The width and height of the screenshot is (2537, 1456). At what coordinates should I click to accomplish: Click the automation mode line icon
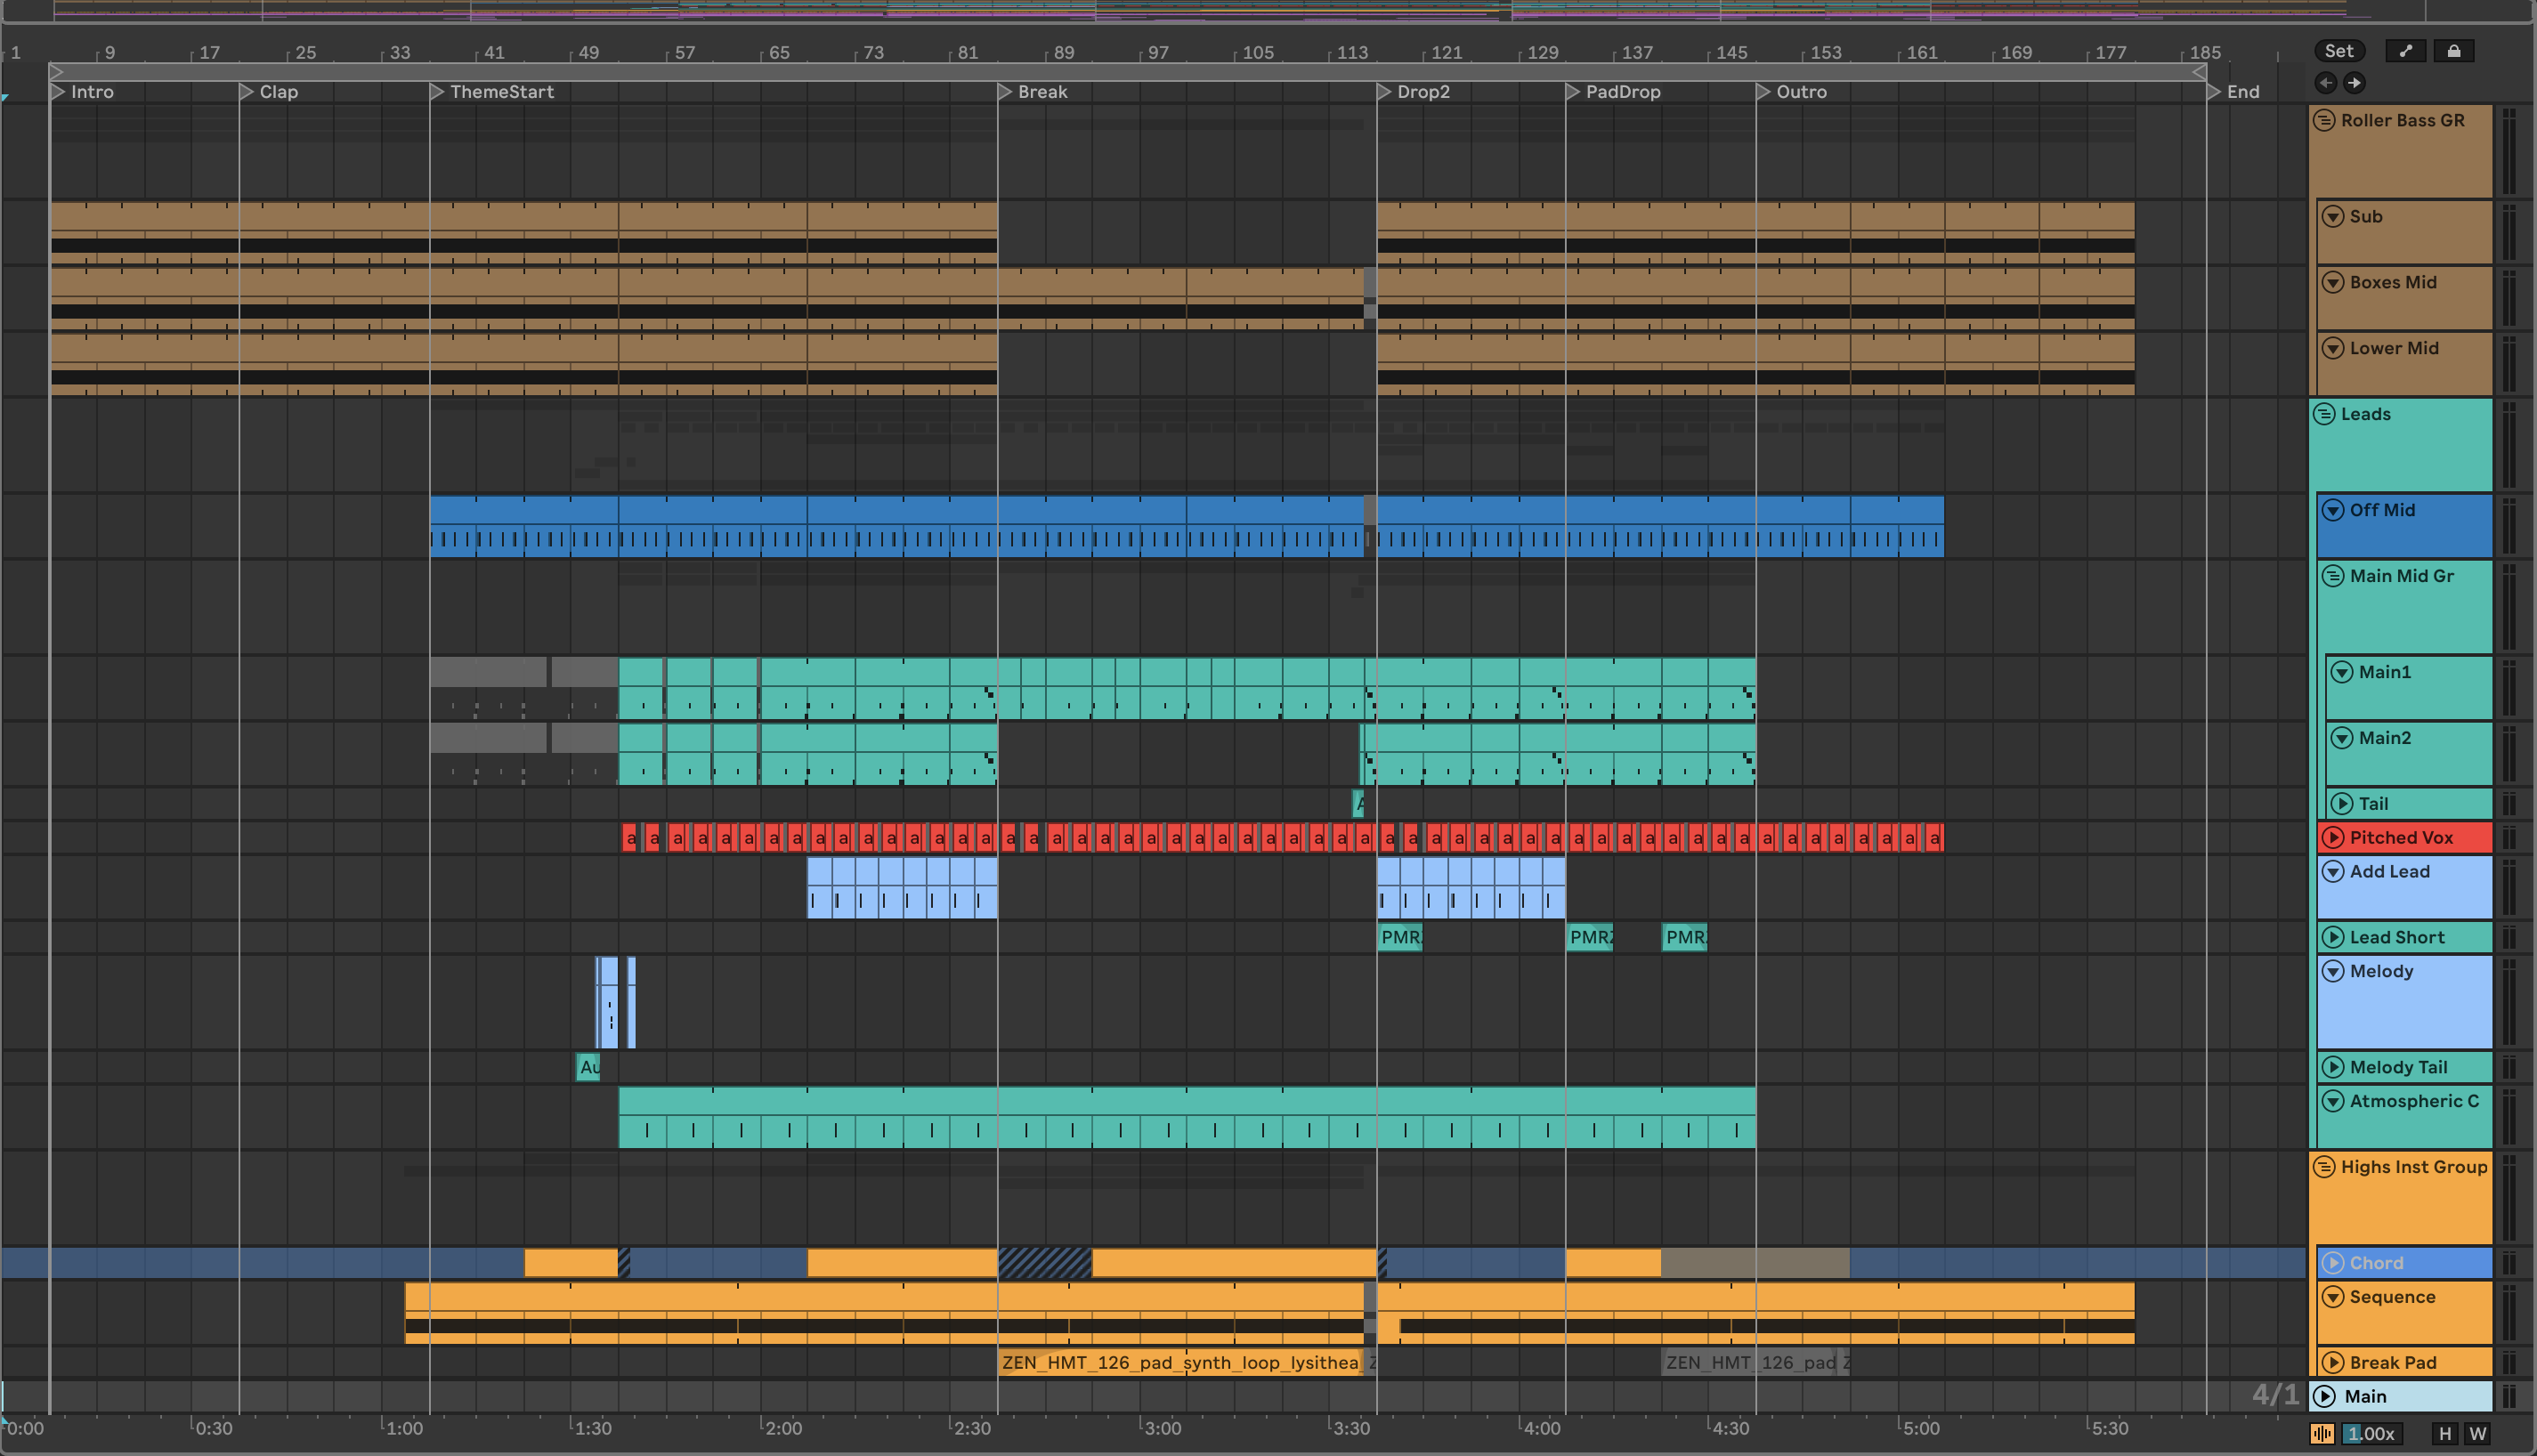tap(2405, 51)
